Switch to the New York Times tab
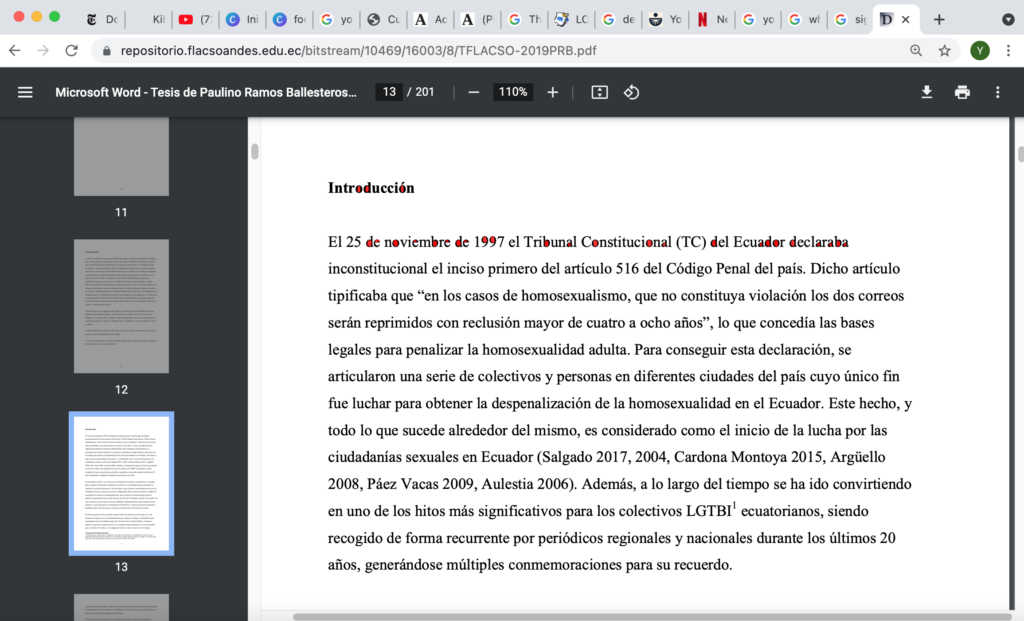Image resolution: width=1024 pixels, height=621 pixels. (102, 20)
